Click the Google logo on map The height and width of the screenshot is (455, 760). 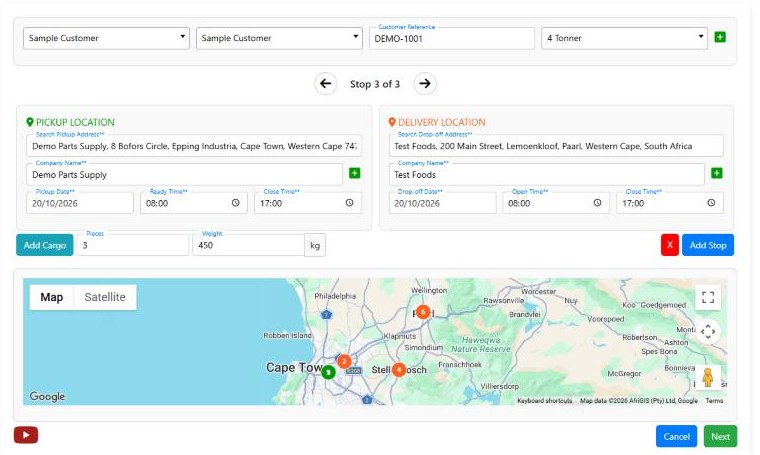tap(47, 396)
